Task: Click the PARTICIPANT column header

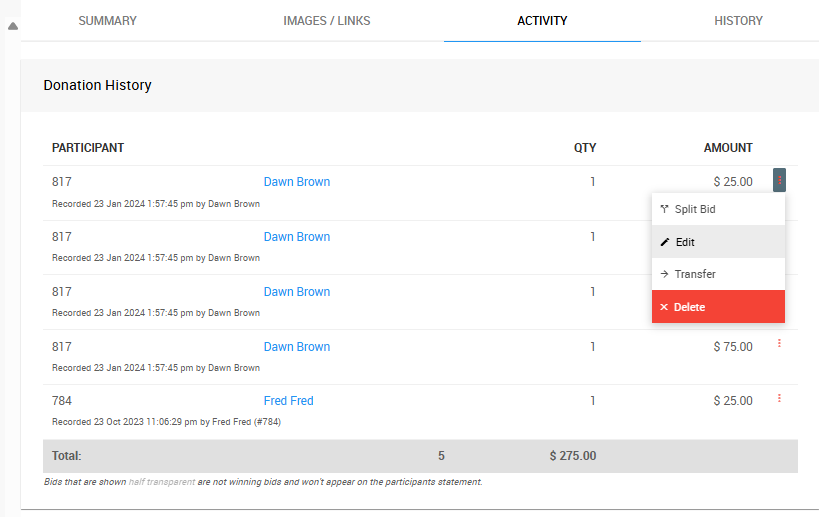Action: click(88, 148)
